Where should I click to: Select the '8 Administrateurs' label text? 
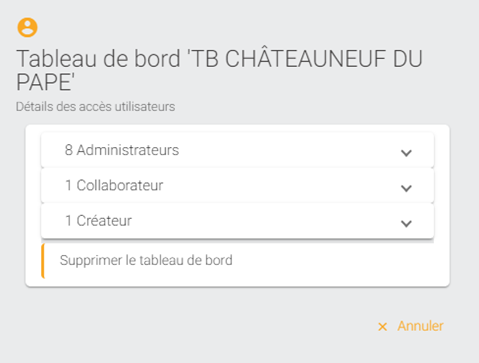(122, 150)
